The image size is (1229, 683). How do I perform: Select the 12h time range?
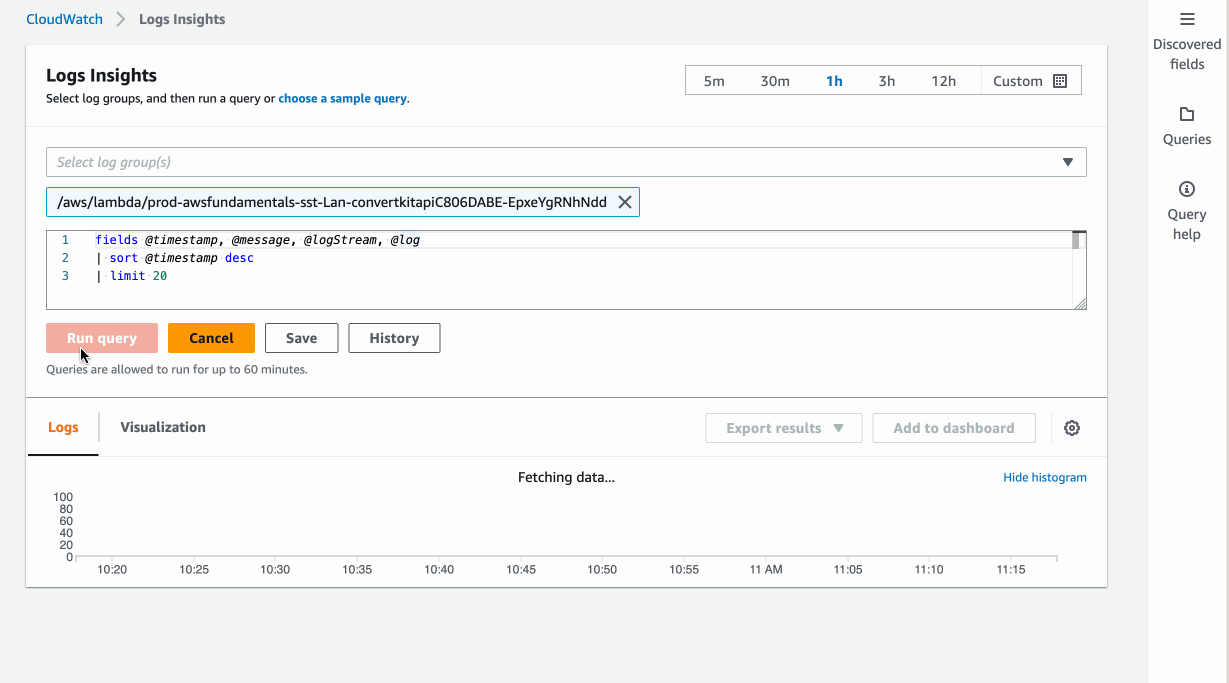(943, 80)
